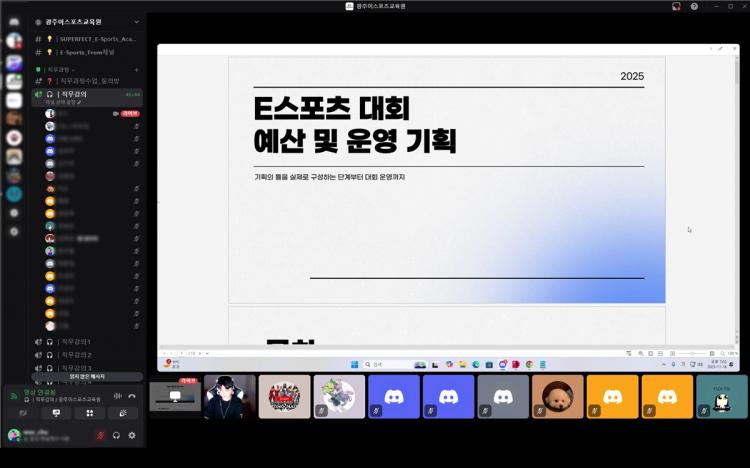The width and height of the screenshot is (750, 468).
Task: Open the soundboard icon
Action: [x=123, y=413]
